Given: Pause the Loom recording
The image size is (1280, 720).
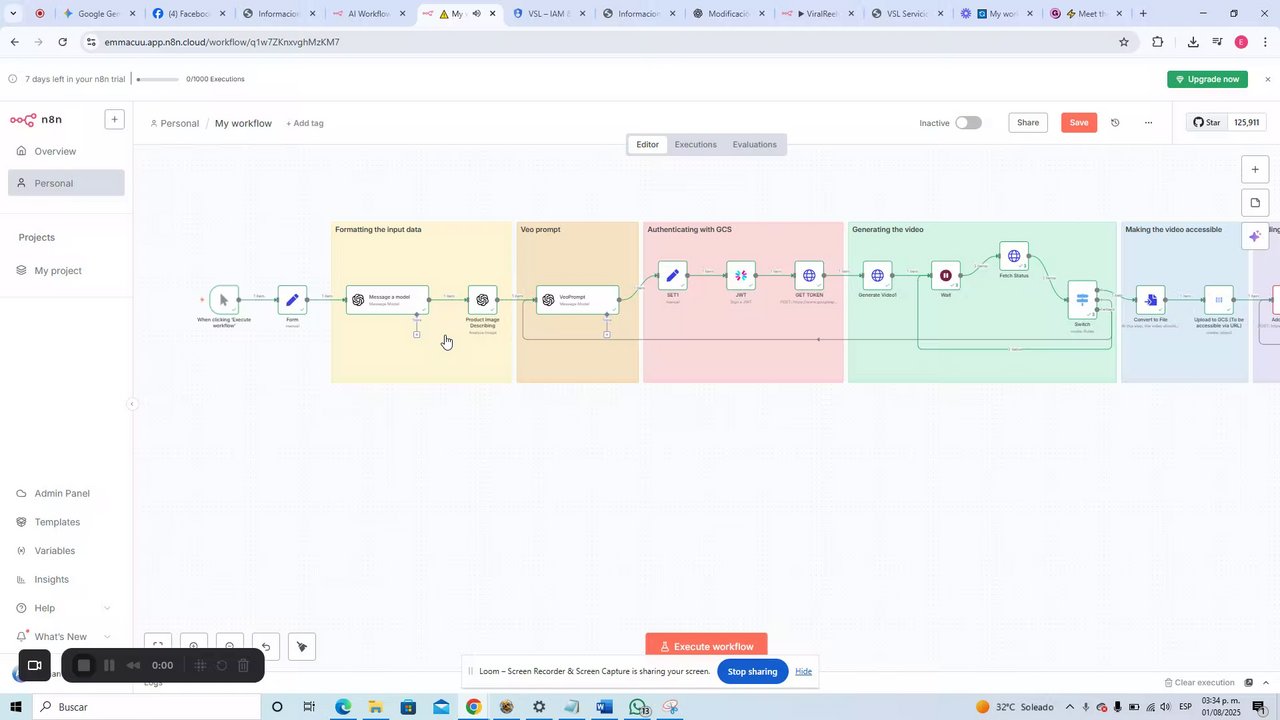Looking at the screenshot, I should (x=109, y=665).
